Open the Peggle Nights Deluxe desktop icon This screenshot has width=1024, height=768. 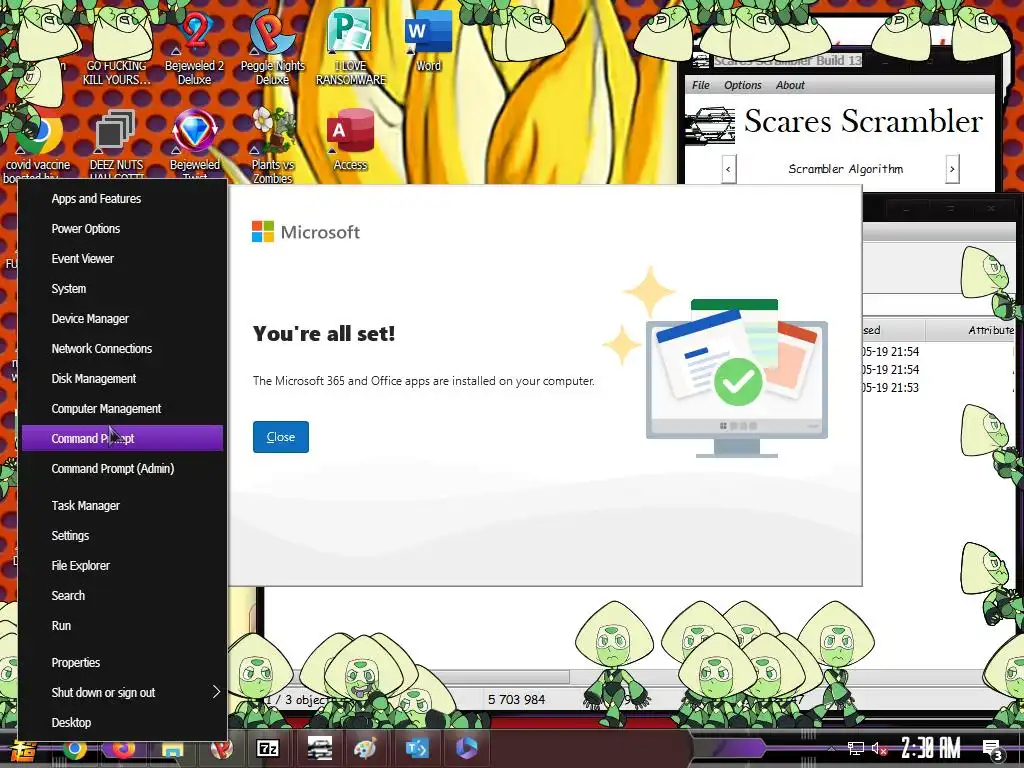click(x=272, y=47)
